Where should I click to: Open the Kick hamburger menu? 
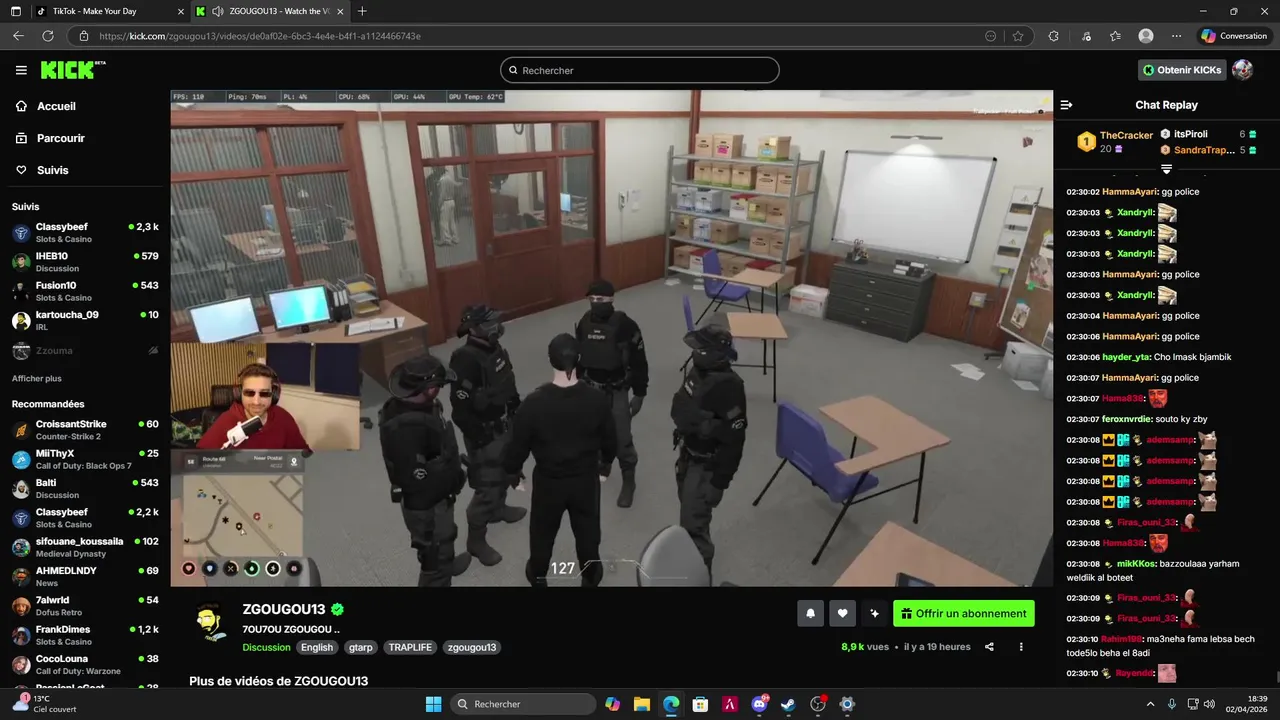[21, 70]
